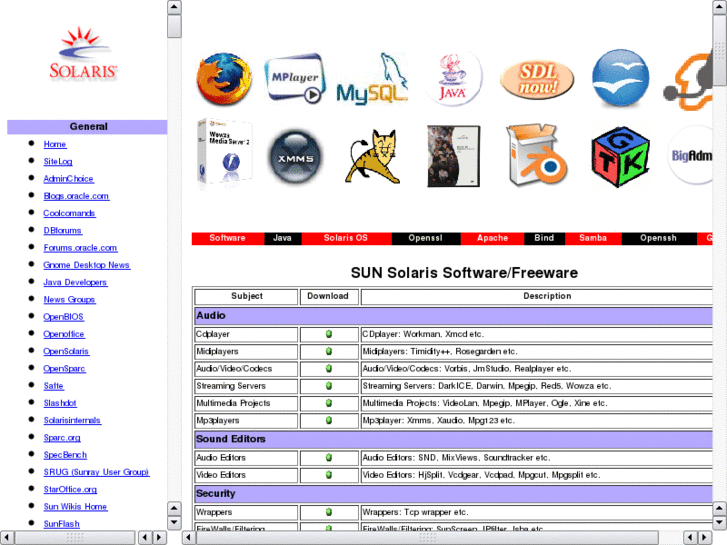727x545 pixels.
Task: Open the Software tab in red navbar
Action: pos(228,238)
